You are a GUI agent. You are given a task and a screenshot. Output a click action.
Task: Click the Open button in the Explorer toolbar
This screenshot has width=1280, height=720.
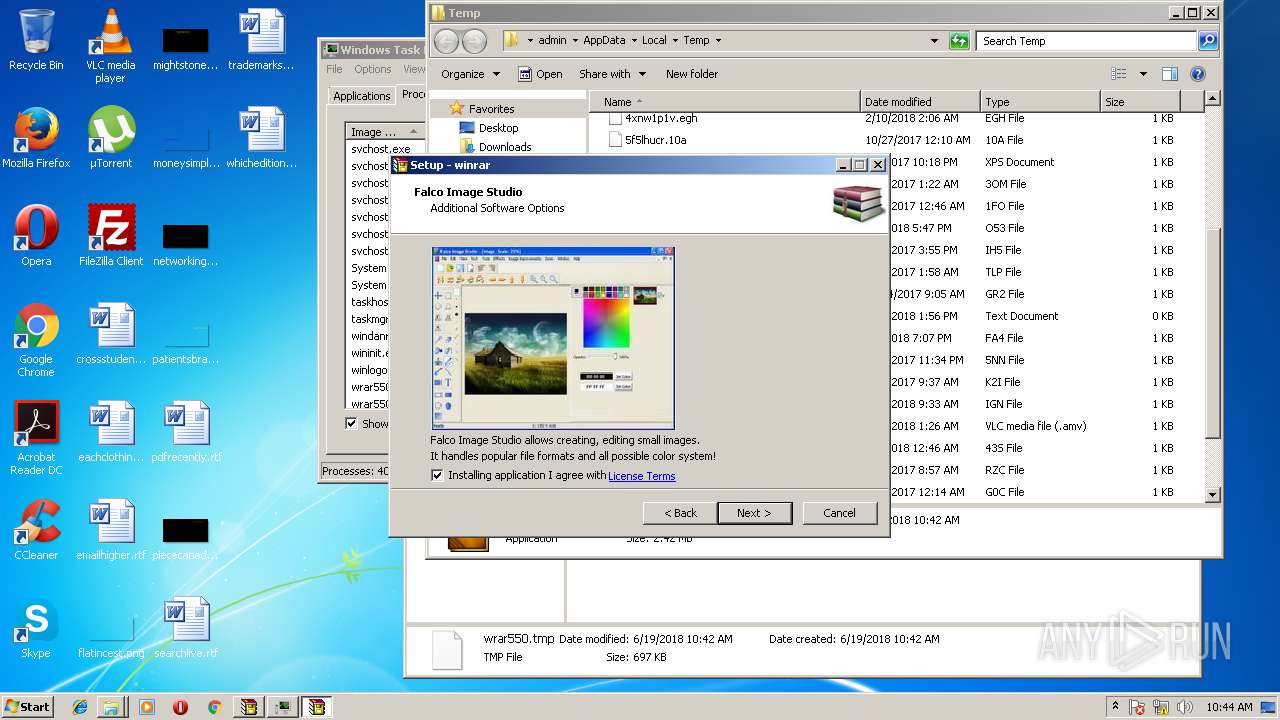pos(539,74)
